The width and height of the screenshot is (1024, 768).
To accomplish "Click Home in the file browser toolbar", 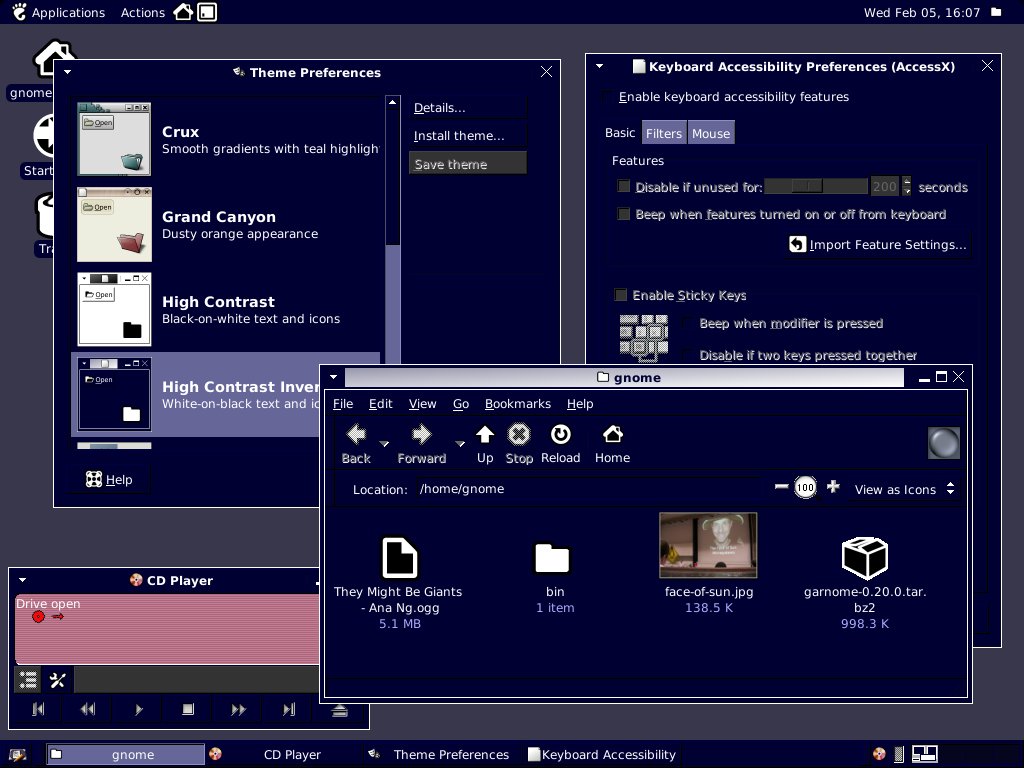I will (612, 444).
